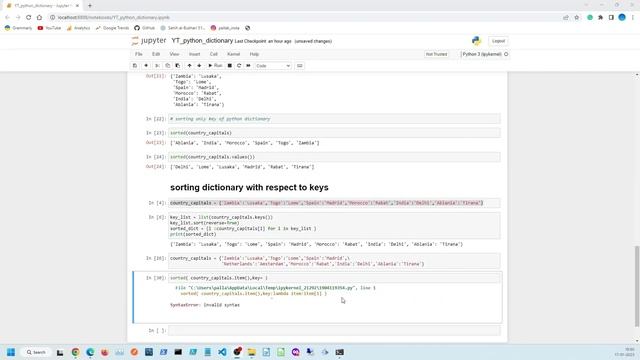
Task: Restart the kernel with the circular arrow
Action: (x=239, y=66)
